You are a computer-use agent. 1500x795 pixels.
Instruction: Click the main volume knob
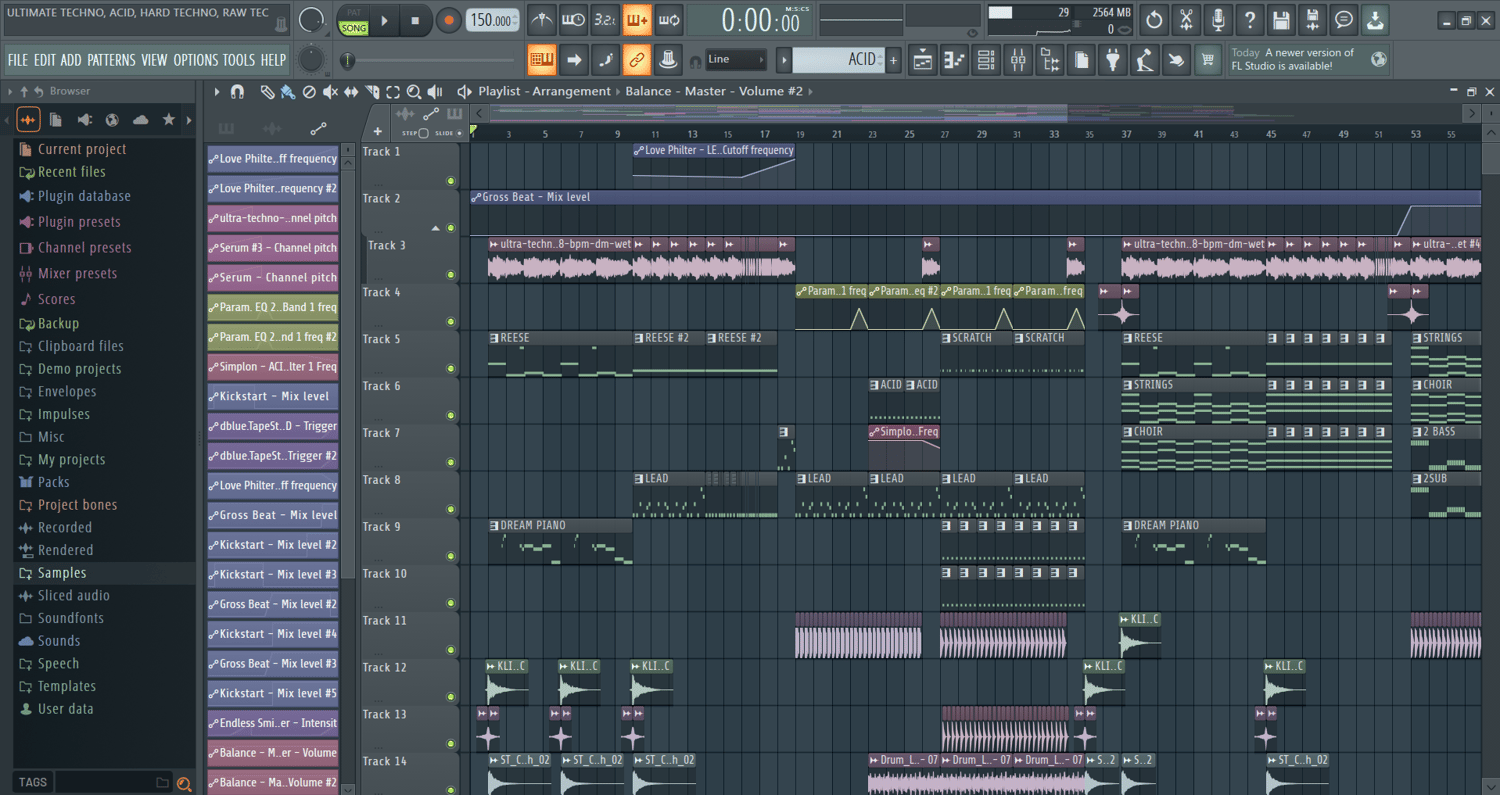pos(312,19)
